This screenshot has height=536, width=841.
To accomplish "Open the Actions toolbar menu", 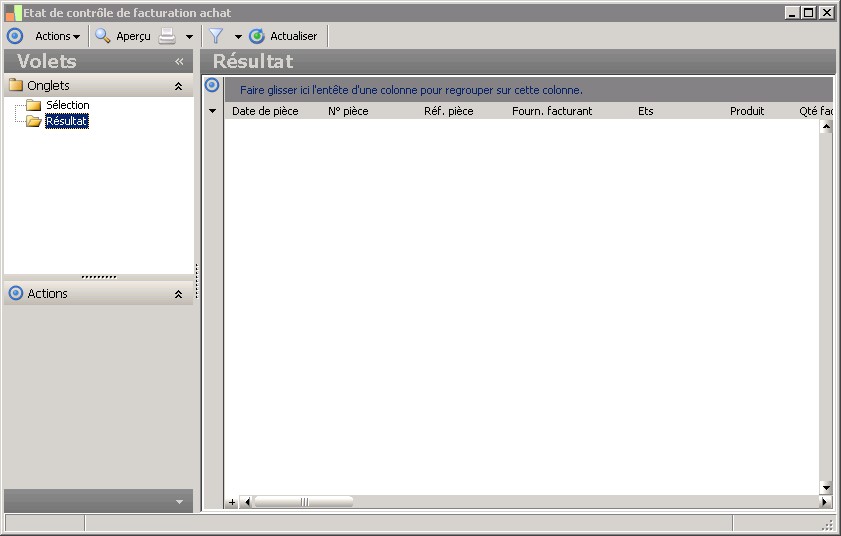I will 57,36.
